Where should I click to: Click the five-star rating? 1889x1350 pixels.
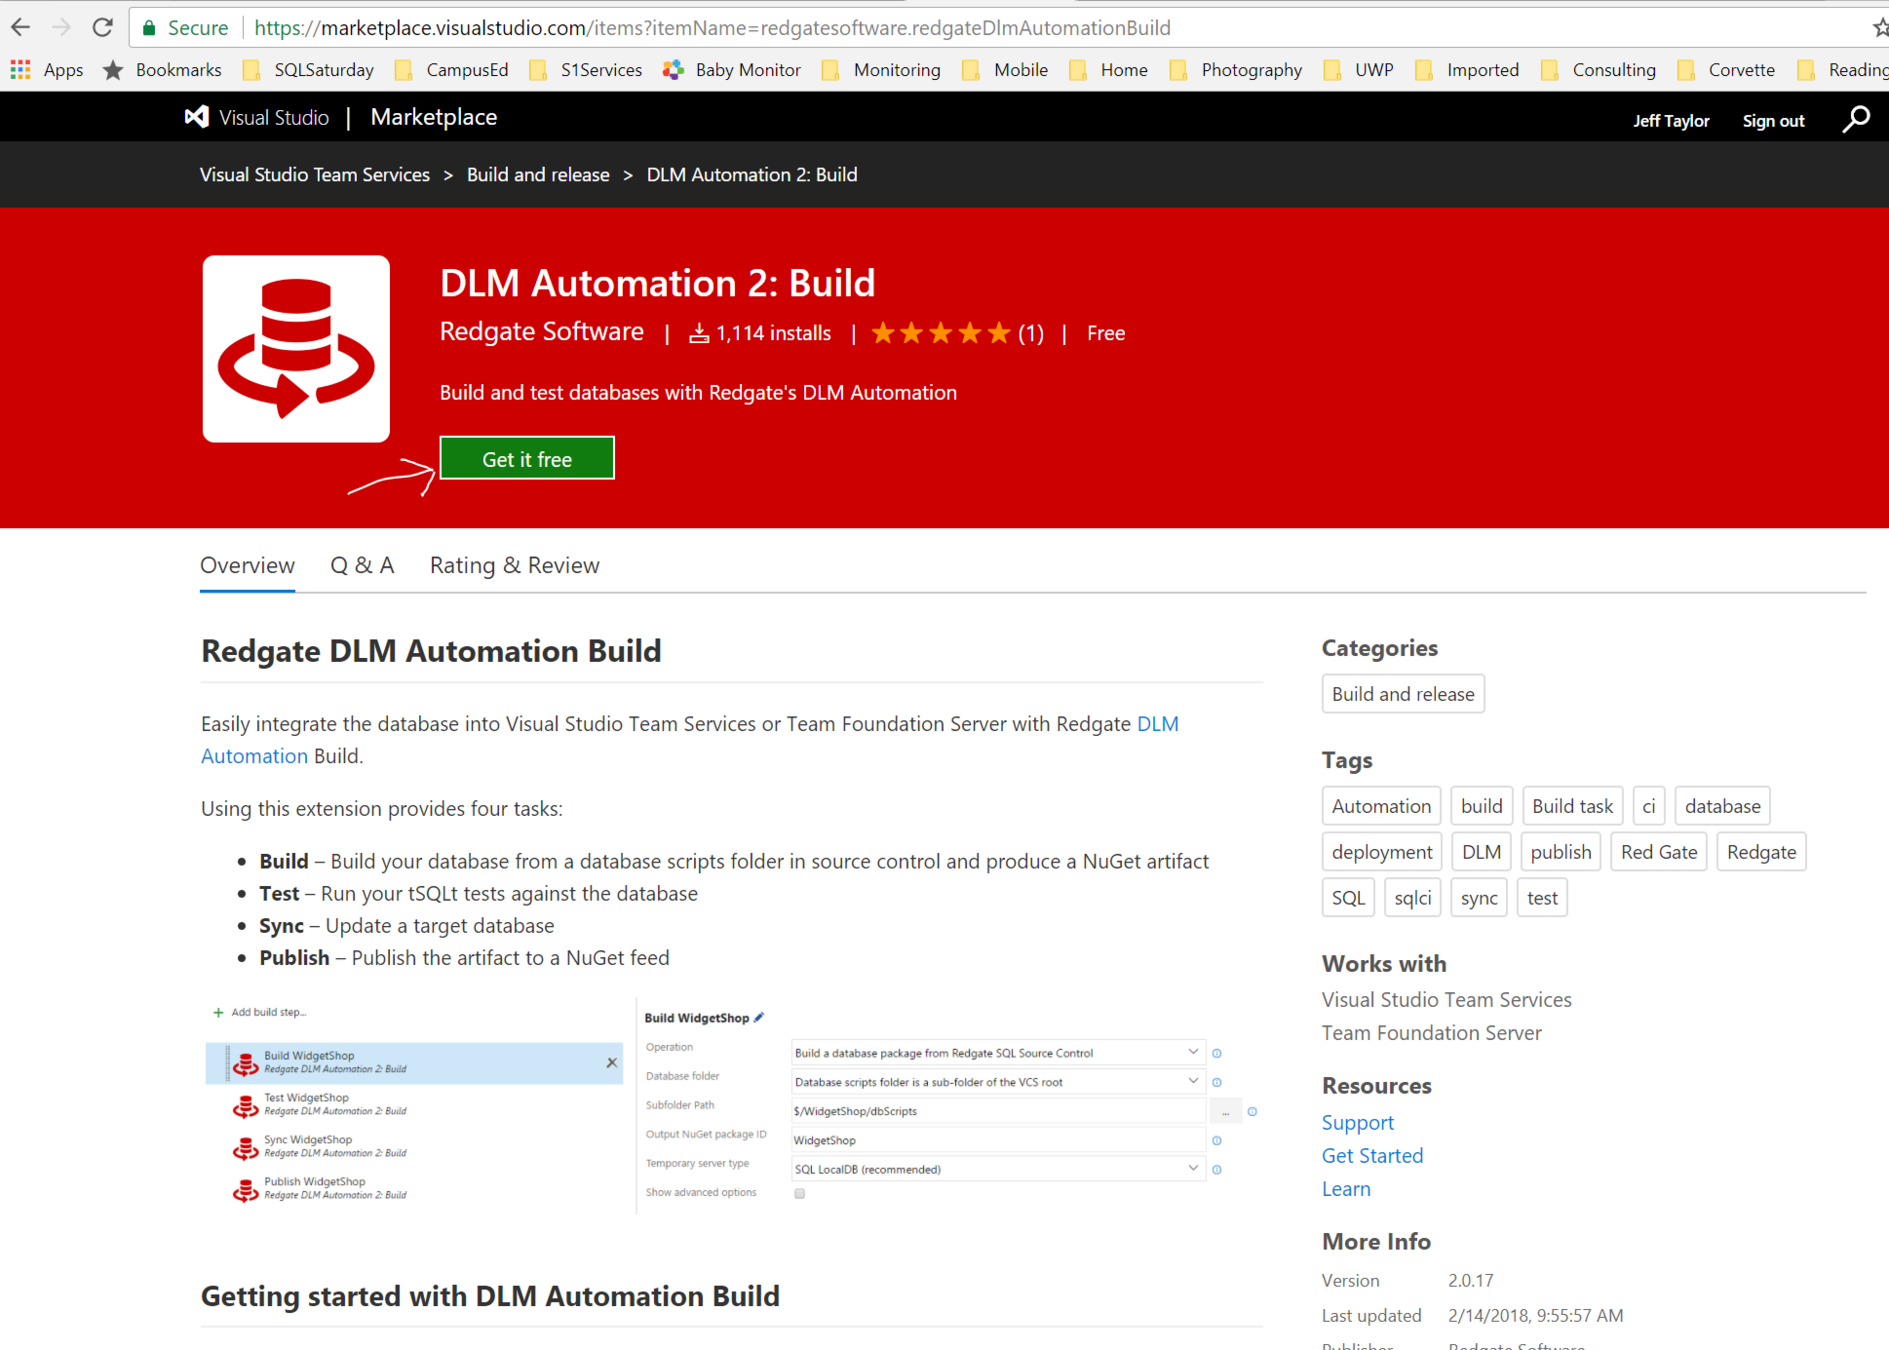click(x=940, y=333)
